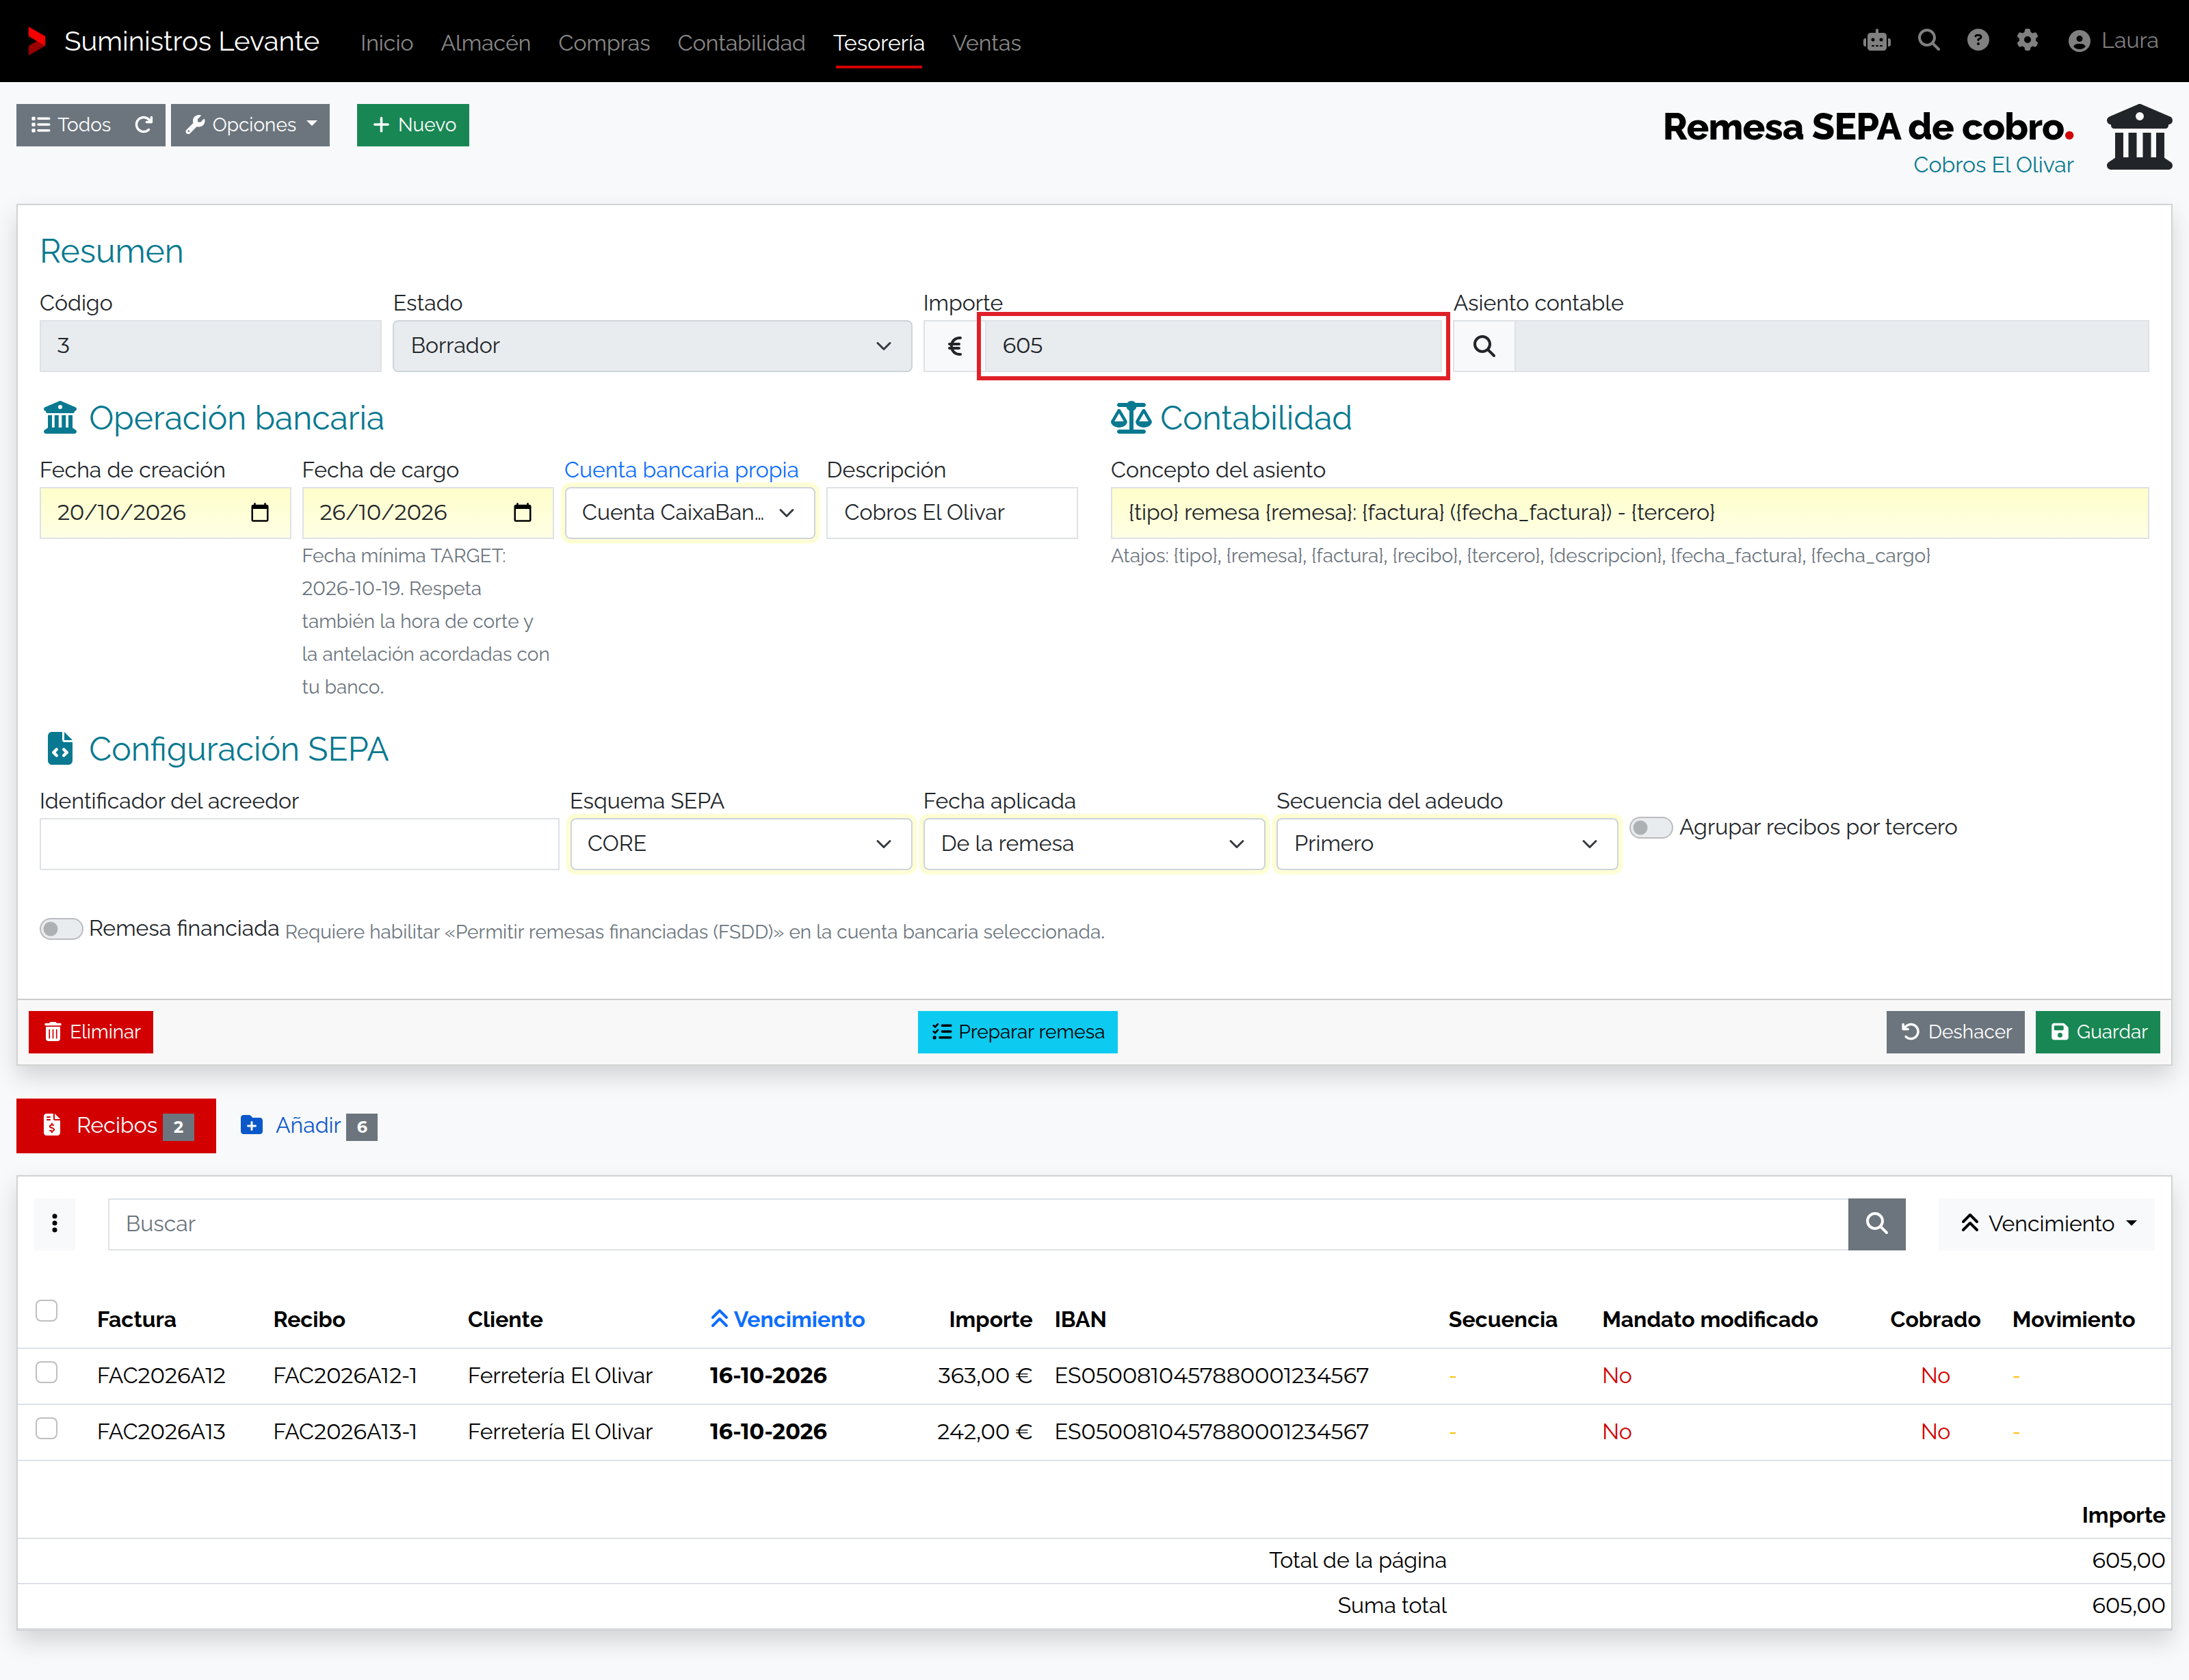Click the red Suministros Levante logo icon

tap(37, 41)
